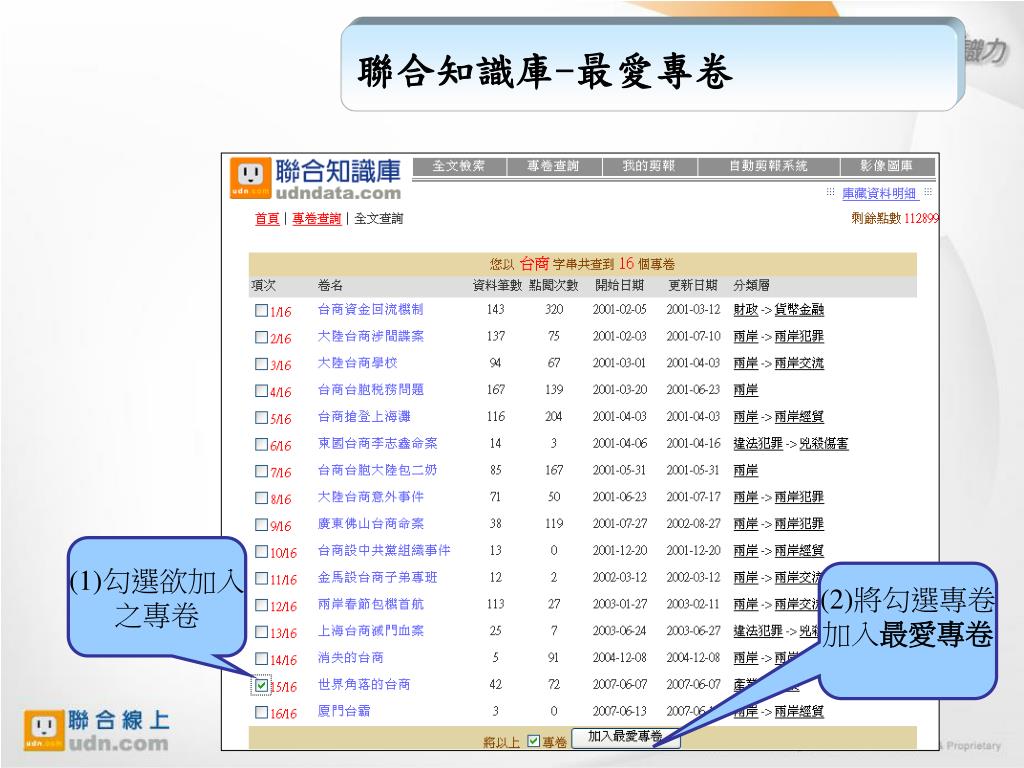Uncheck the checked box for row 15/16

pyautogui.click(x=261, y=685)
